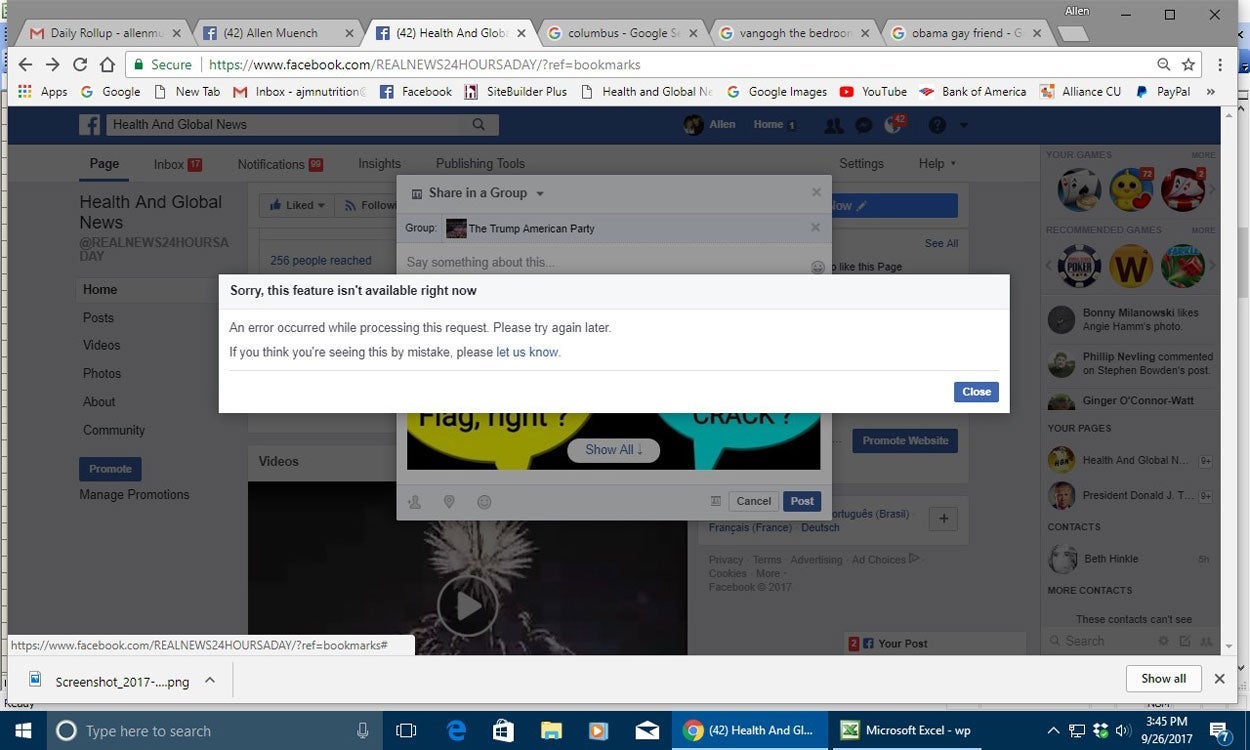Image resolution: width=1250 pixels, height=750 pixels.
Task: Open the Notifications page tab
Action: pos(280,164)
